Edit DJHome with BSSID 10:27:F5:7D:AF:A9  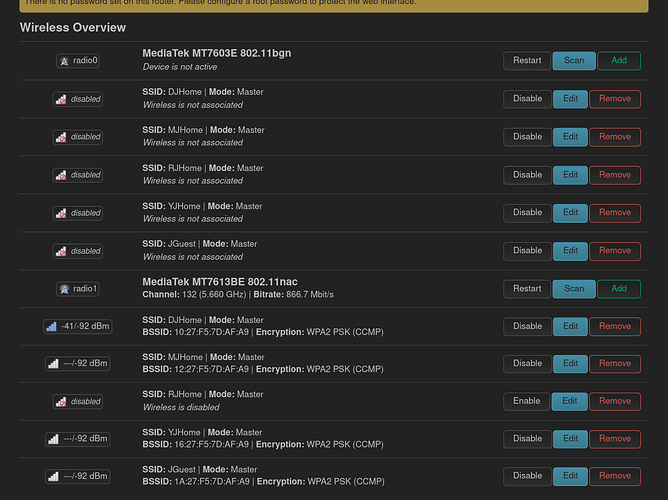point(570,326)
